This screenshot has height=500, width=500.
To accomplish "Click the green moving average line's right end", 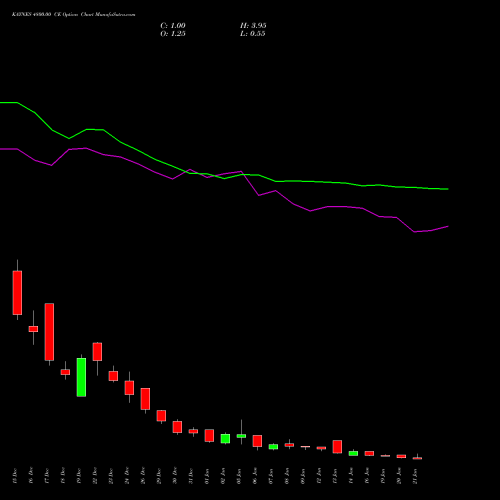I will coord(447,189).
